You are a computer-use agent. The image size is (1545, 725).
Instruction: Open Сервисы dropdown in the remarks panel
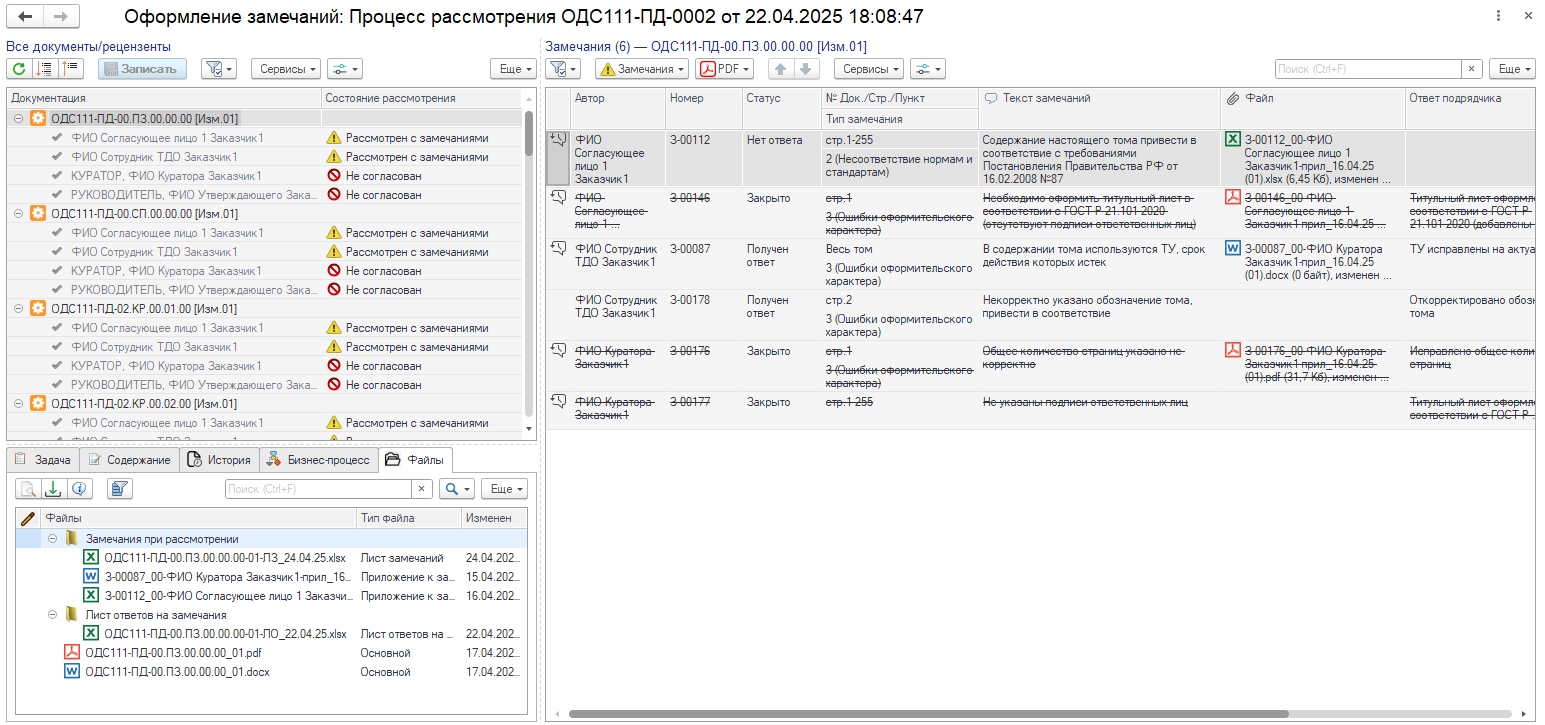[868, 69]
